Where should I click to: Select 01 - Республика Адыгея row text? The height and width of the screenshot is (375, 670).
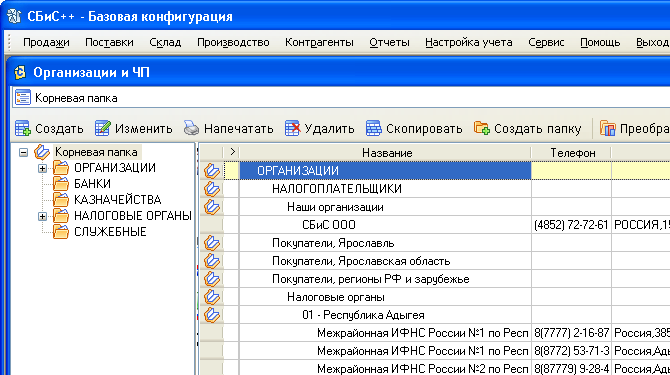[x=363, y=315]
